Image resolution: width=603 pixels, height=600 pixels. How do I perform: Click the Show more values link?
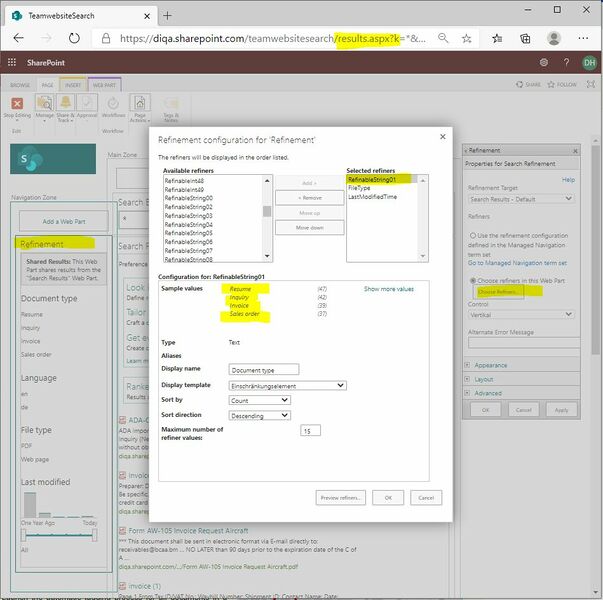tap(388, 289)
